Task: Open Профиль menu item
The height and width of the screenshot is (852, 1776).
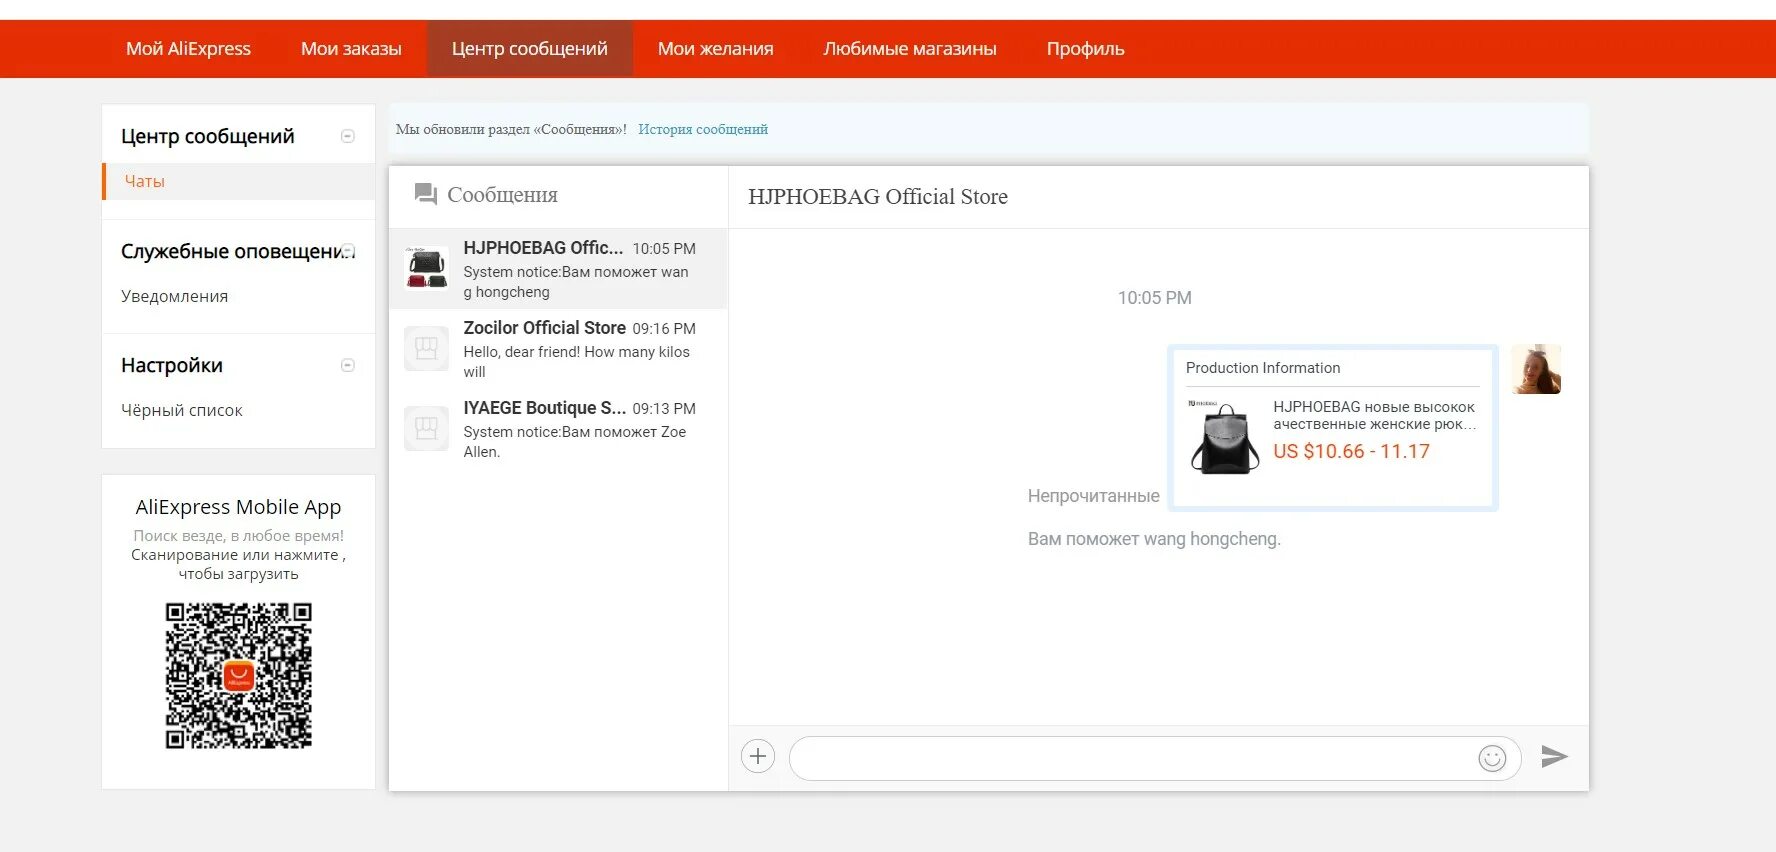Action: 1085,49
